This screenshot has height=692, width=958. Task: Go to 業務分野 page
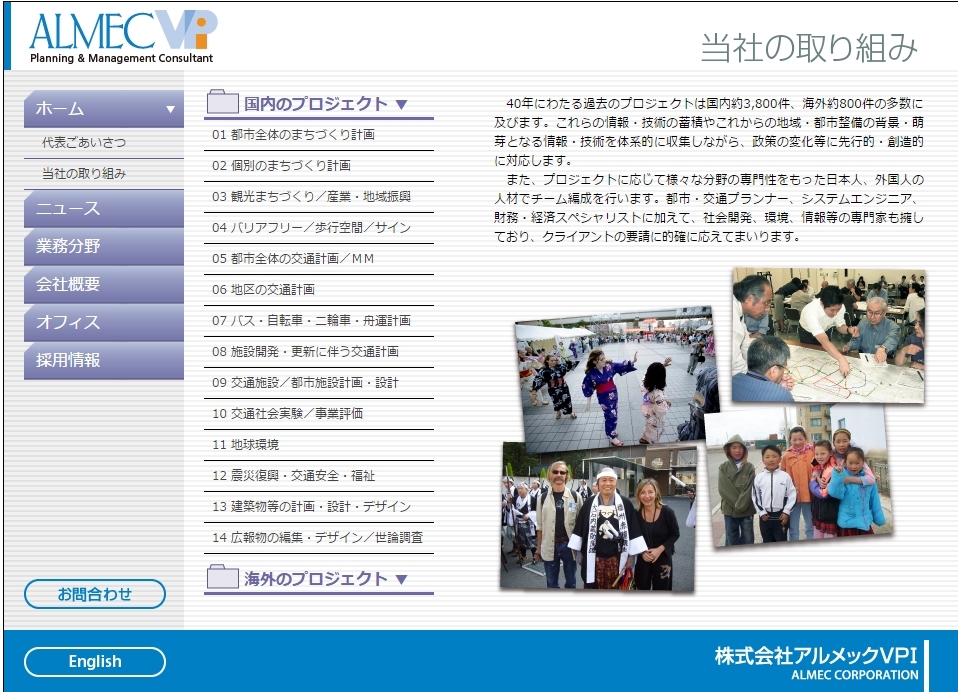pyautogui.click(x=104, y=246)
